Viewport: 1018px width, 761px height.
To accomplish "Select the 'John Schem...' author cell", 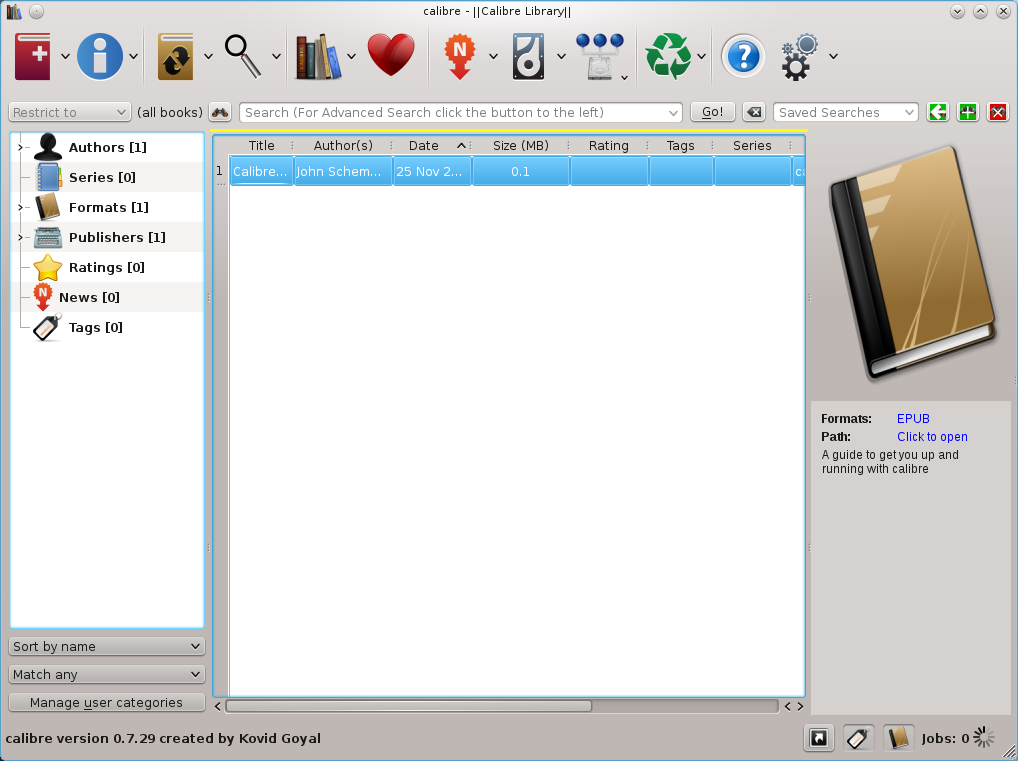I will pyautogui.click(x=343, y=171).
